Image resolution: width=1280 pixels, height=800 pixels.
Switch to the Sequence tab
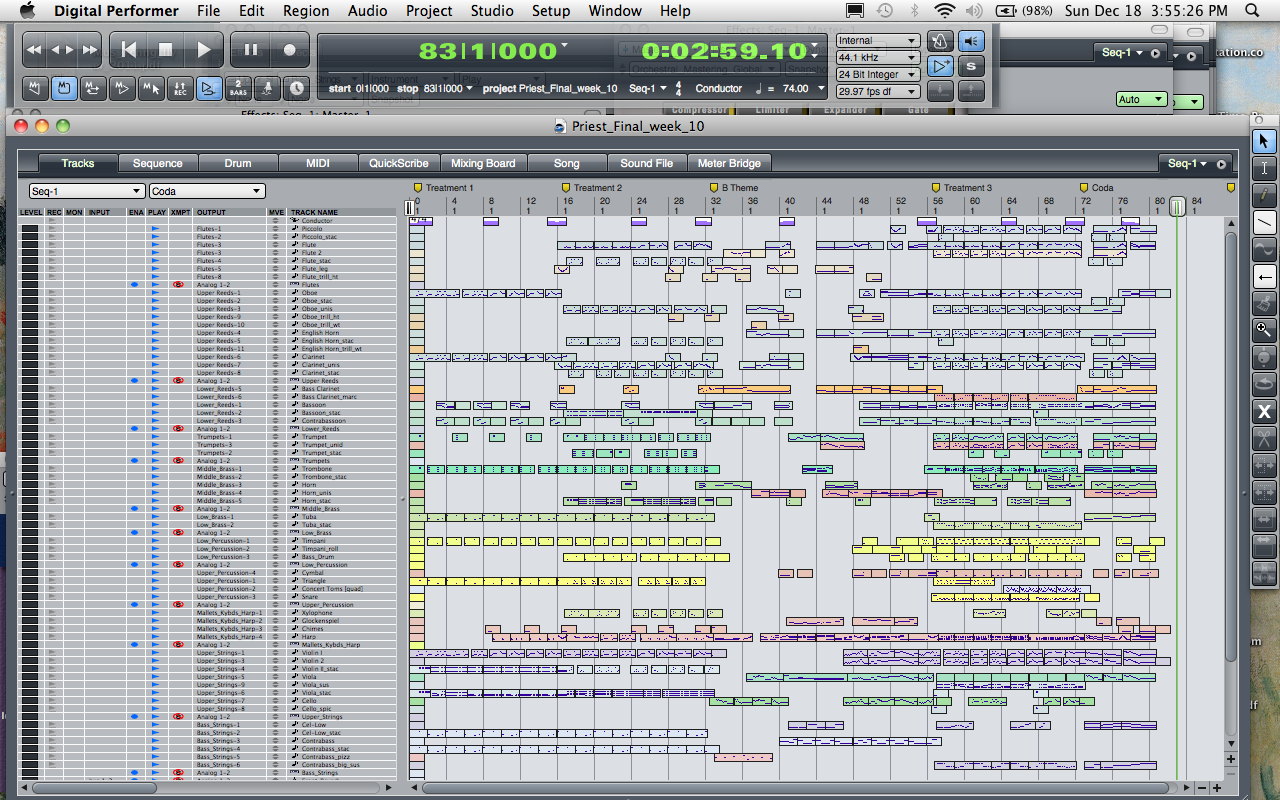click(x=158, y=163)
